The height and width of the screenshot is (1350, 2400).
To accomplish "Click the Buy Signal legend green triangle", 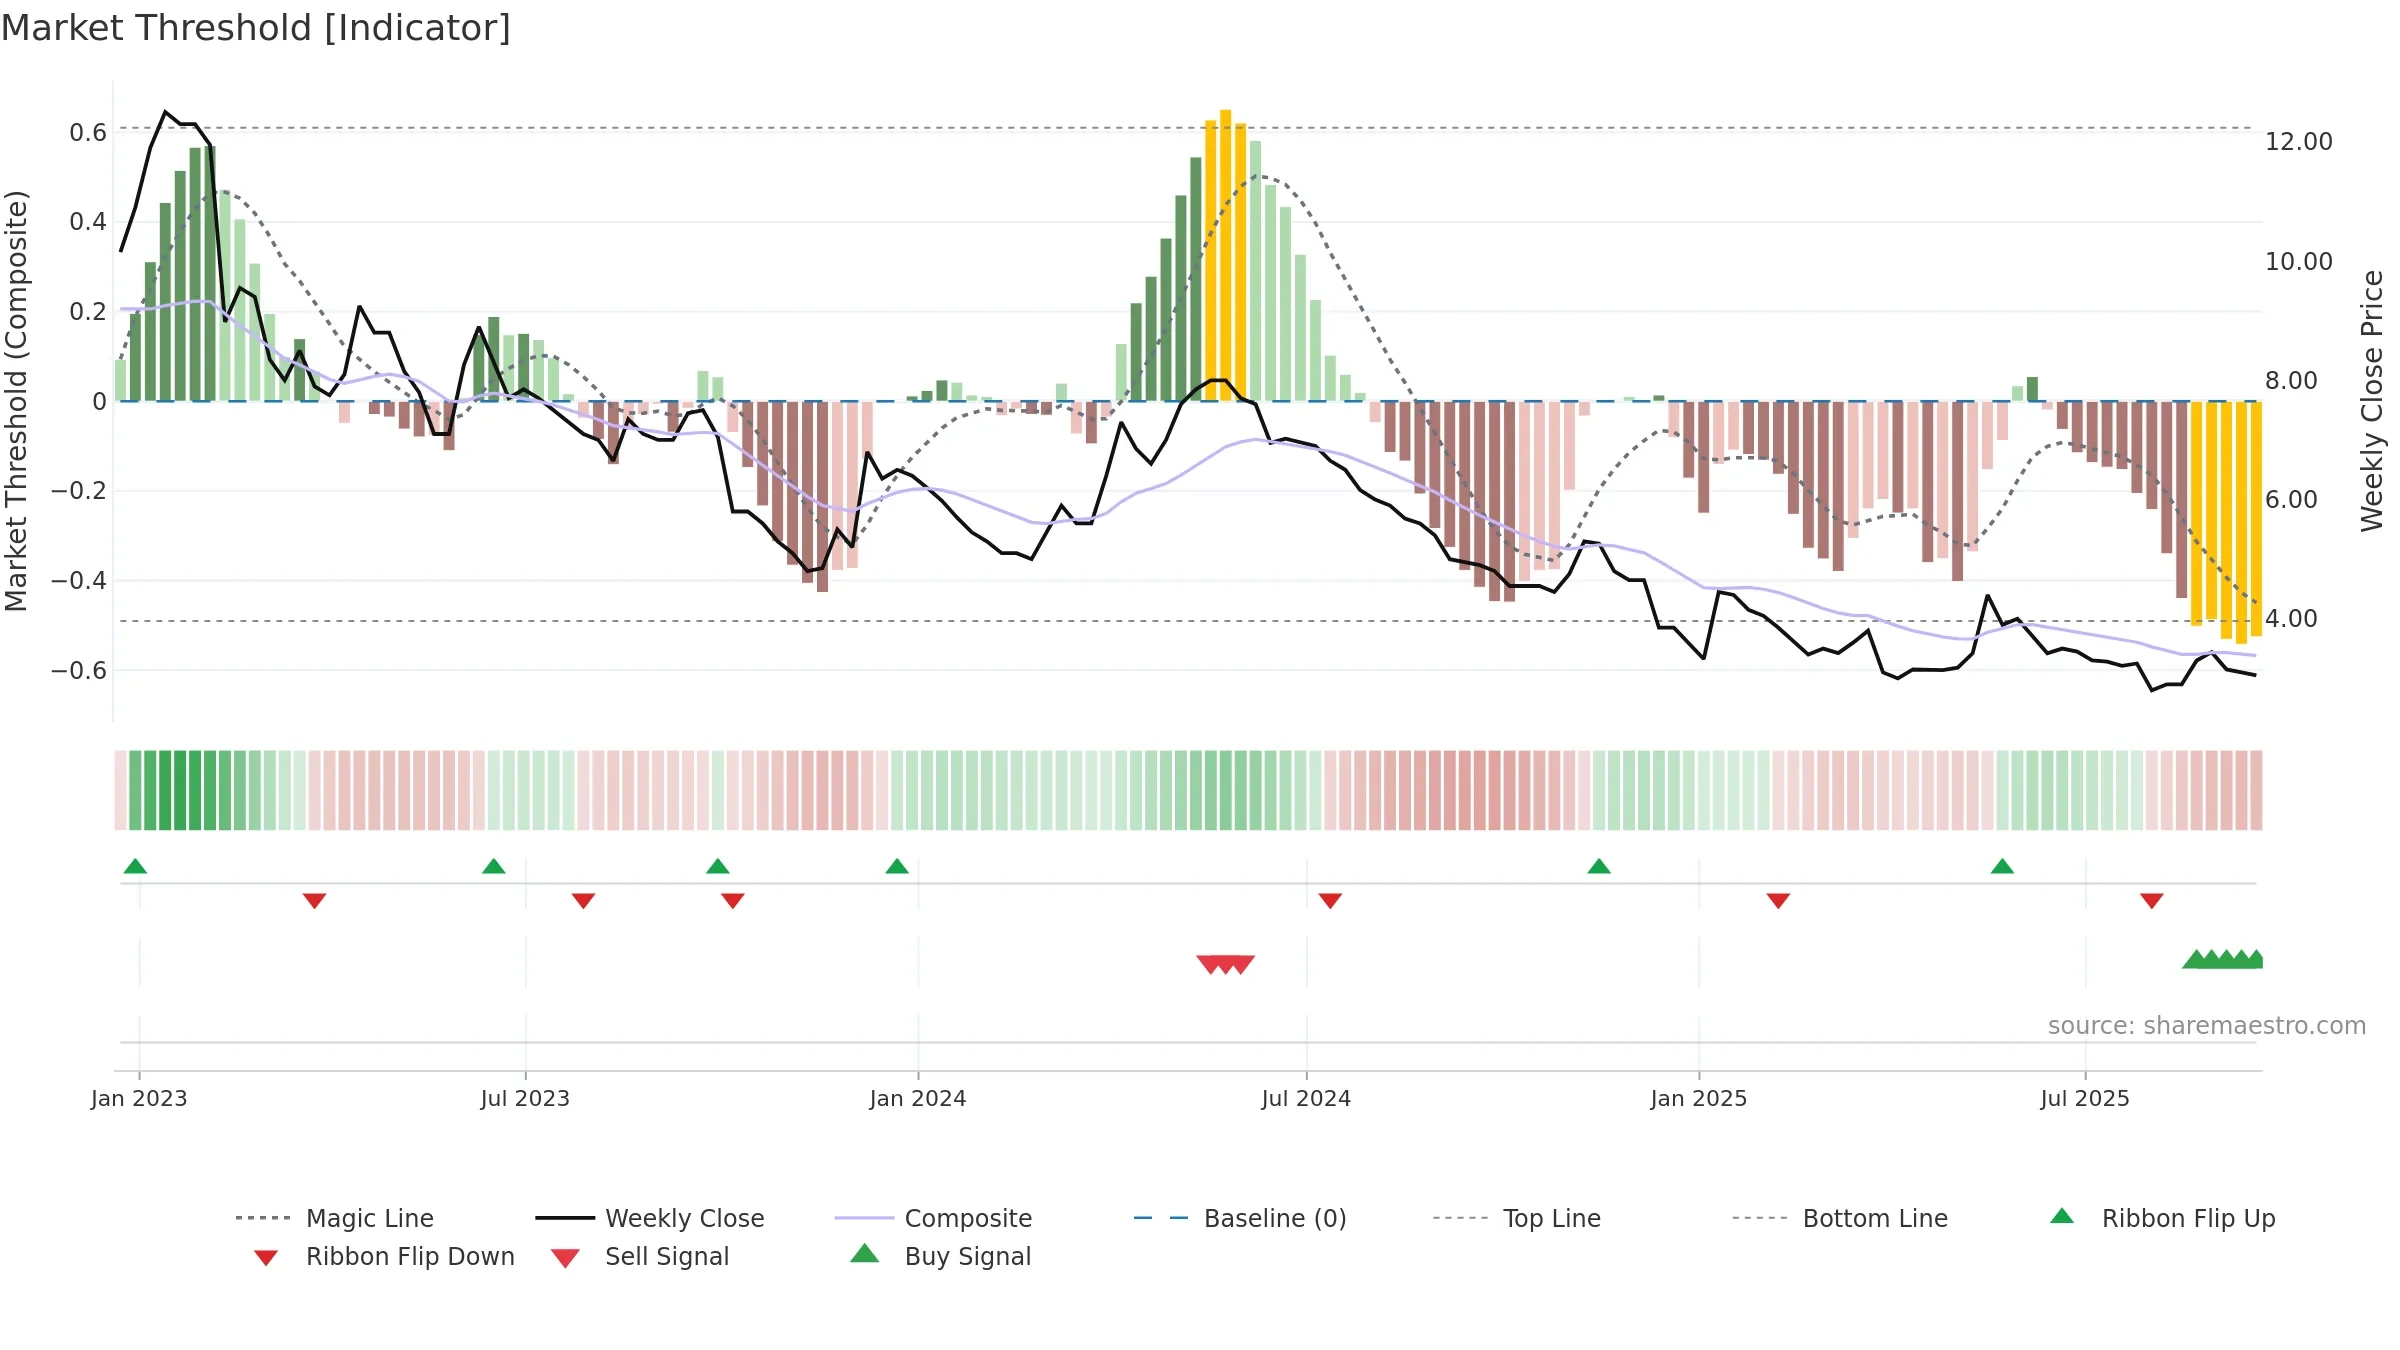I will click(x=865, y=1254).
